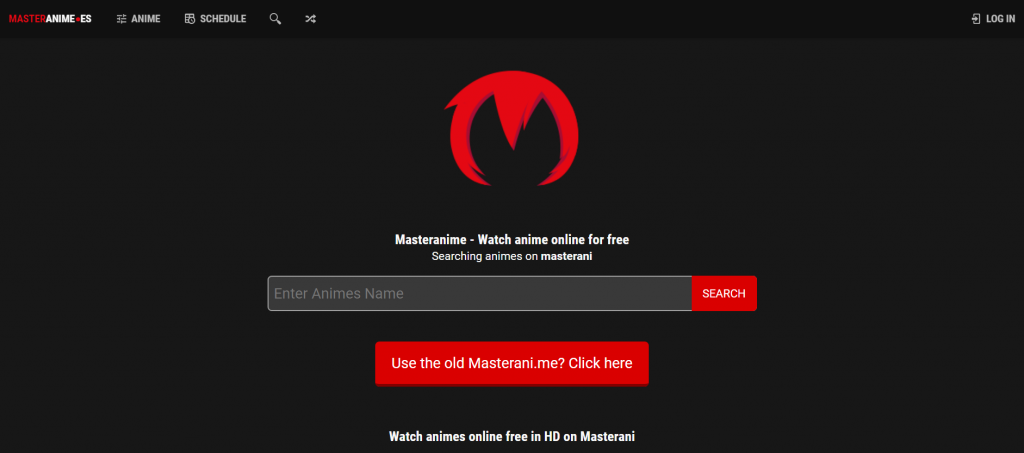
Task: Click the MasterAnime.es site logo
Action: [x=50, y=19]
